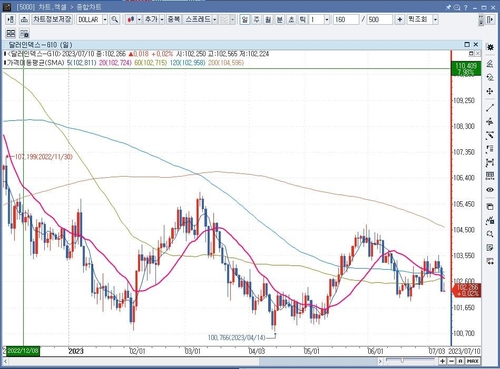This screenshot has height=369, width=500.
Task: Toggle the eye visibility icon
Action: pos(490,190)
